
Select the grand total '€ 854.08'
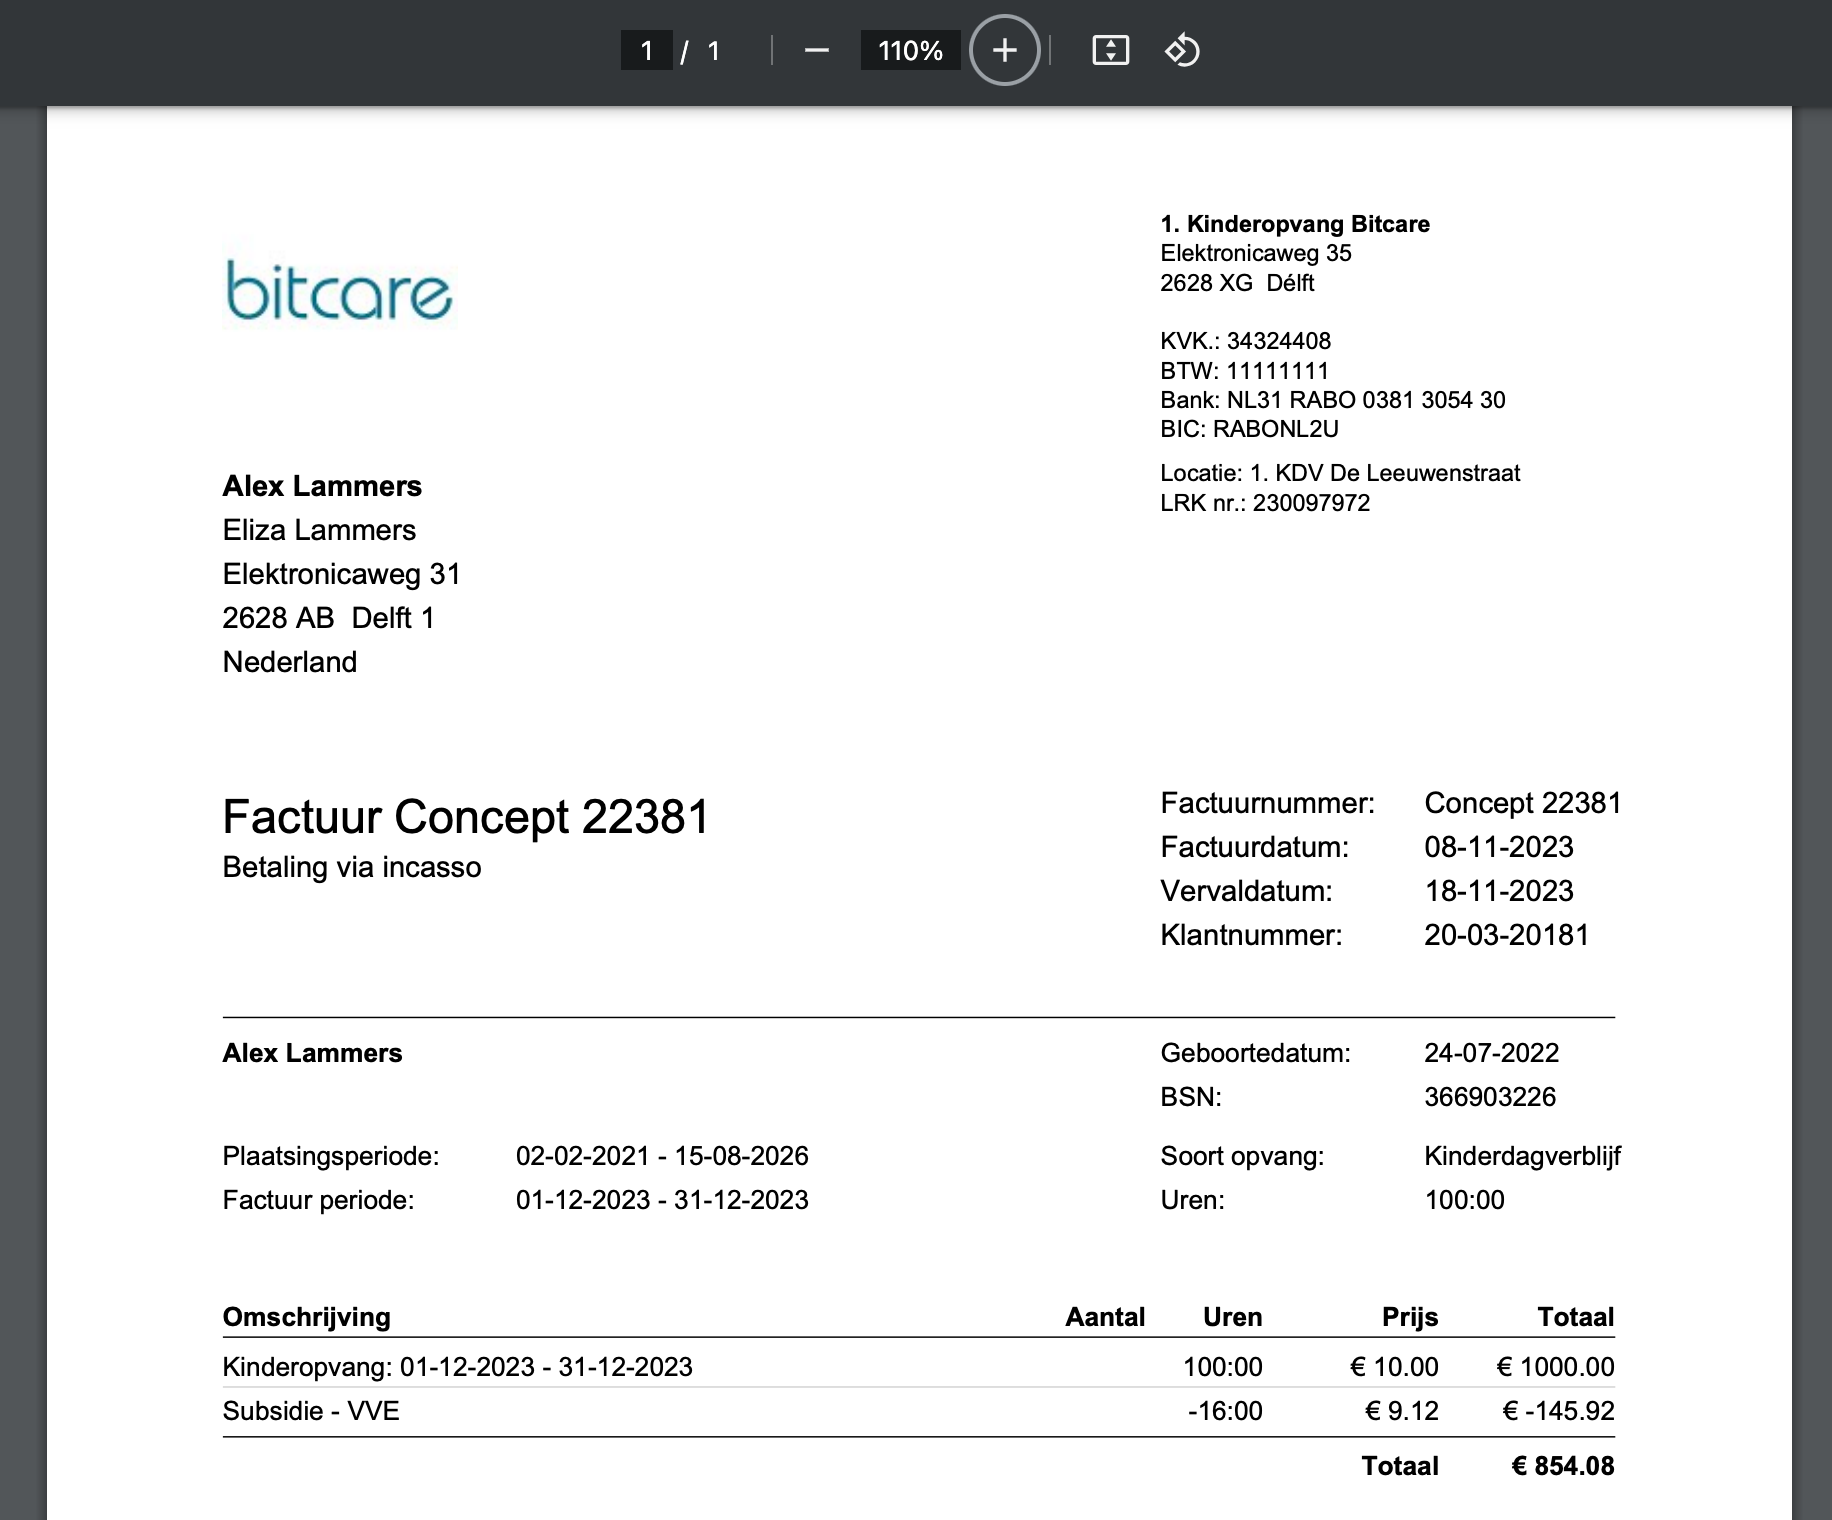(1563, 1466)
